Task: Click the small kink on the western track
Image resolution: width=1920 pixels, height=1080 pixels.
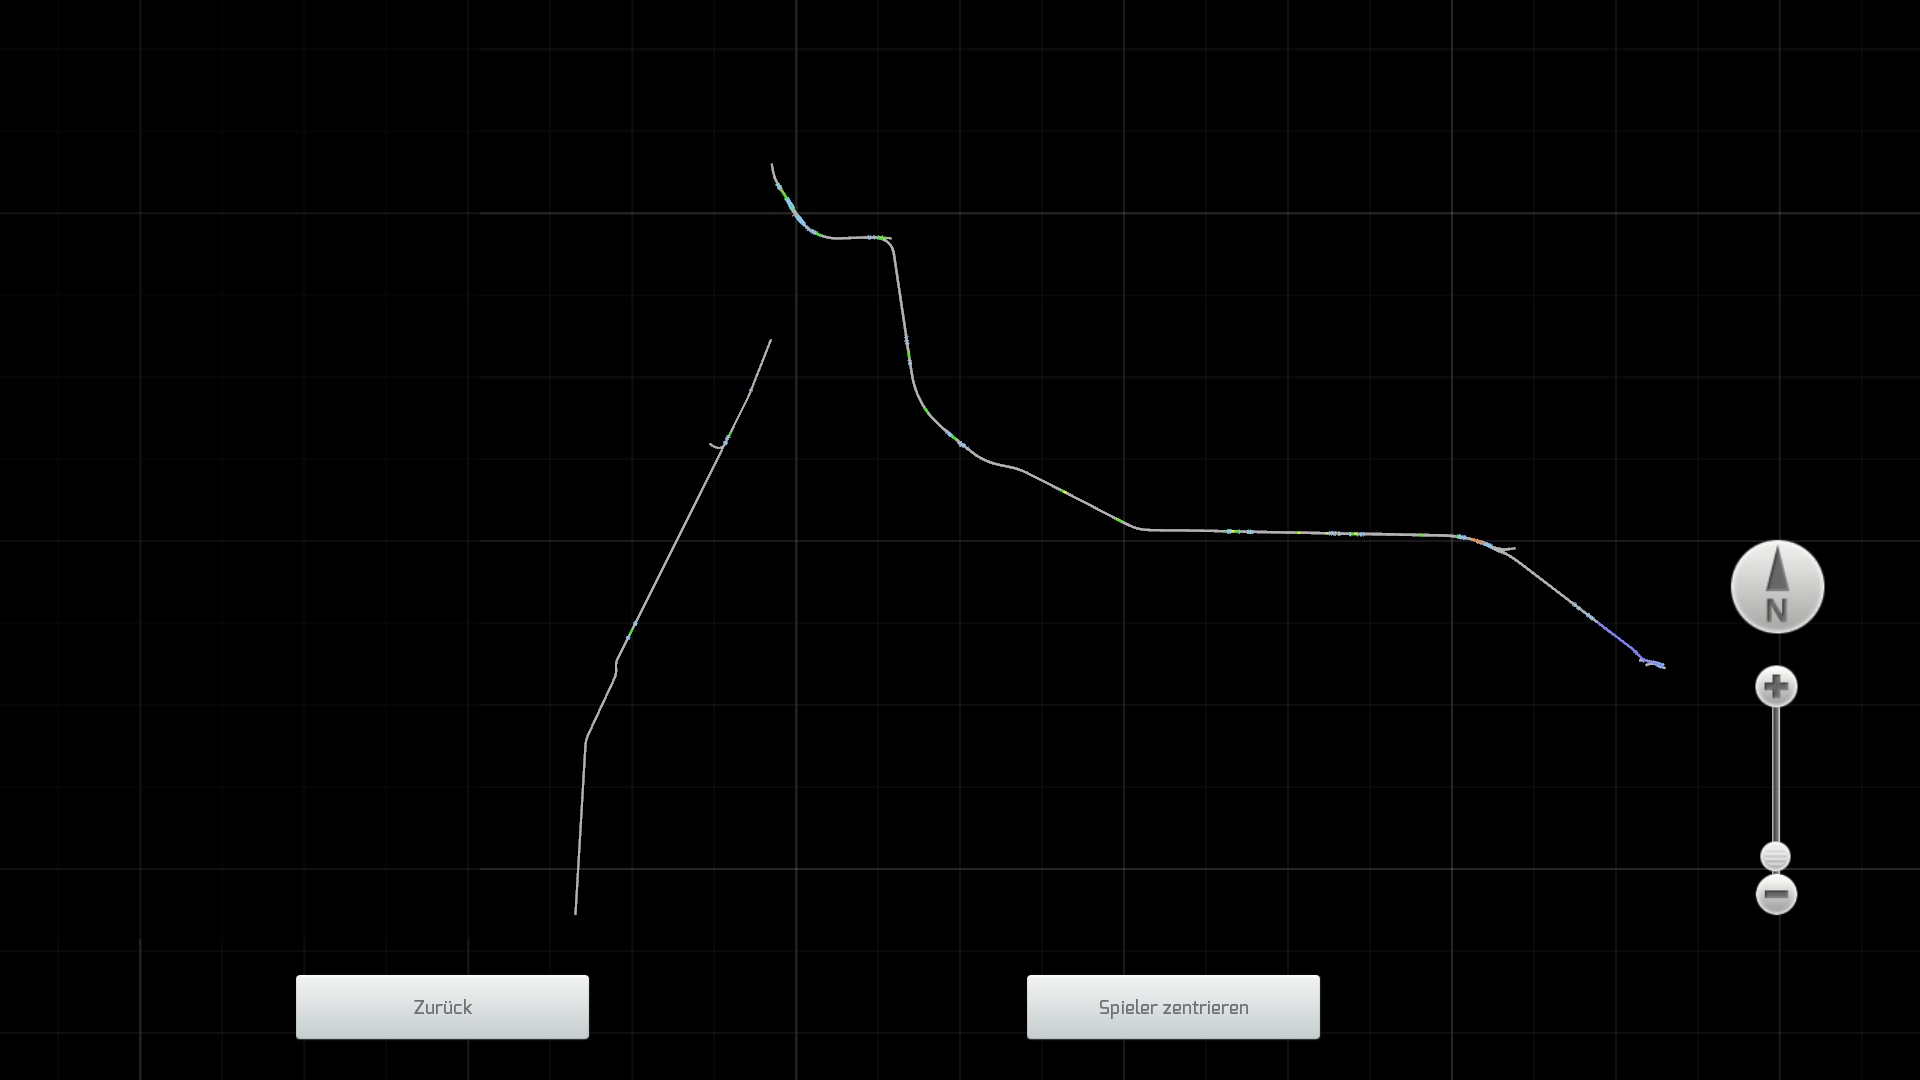Action: click(616, 668)
